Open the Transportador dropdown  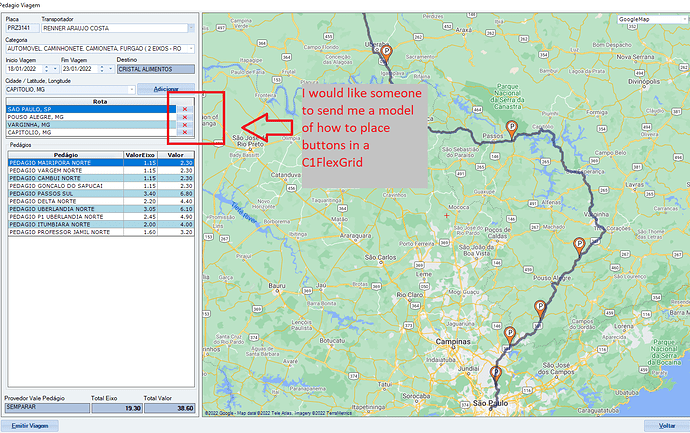(x=191, y=28)
